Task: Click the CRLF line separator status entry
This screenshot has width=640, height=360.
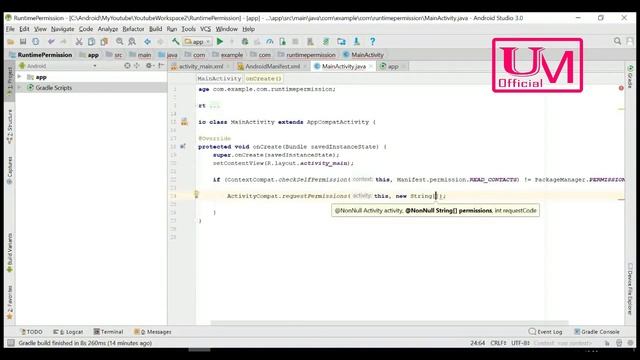Action: pos(498,343)
